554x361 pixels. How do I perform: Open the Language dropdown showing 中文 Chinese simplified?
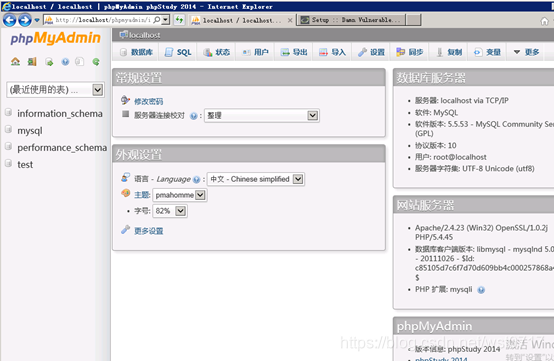click(256, 179)
